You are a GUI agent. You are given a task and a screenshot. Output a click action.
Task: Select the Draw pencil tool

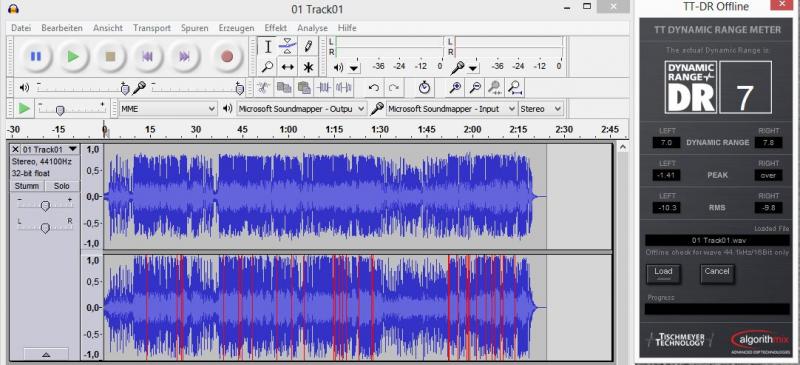pyautogui.click(x=308, y=46)
